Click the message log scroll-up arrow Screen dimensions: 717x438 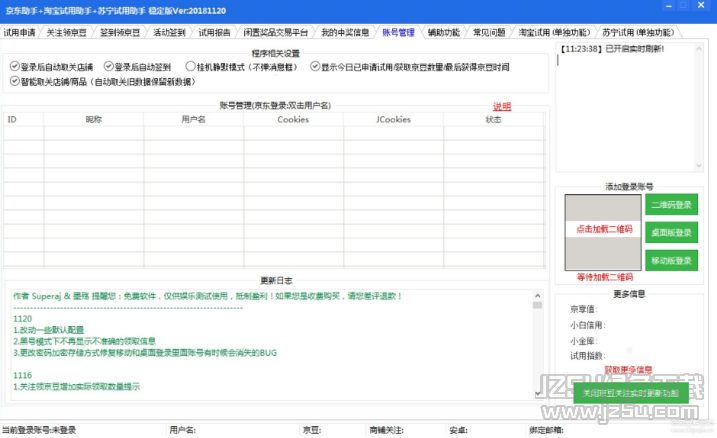click(x=699, y=49)
